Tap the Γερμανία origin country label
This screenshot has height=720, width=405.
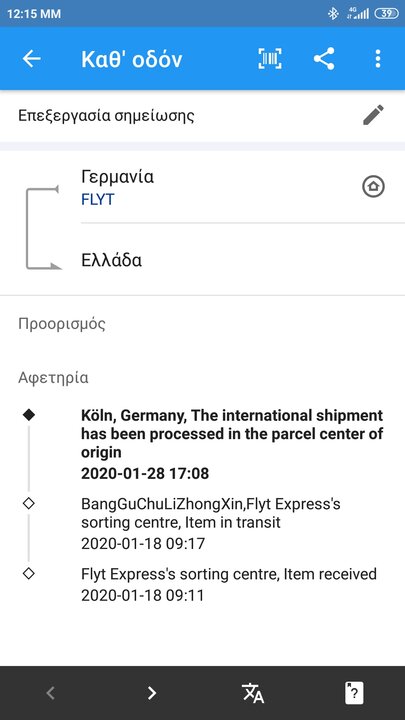point(118,177)
